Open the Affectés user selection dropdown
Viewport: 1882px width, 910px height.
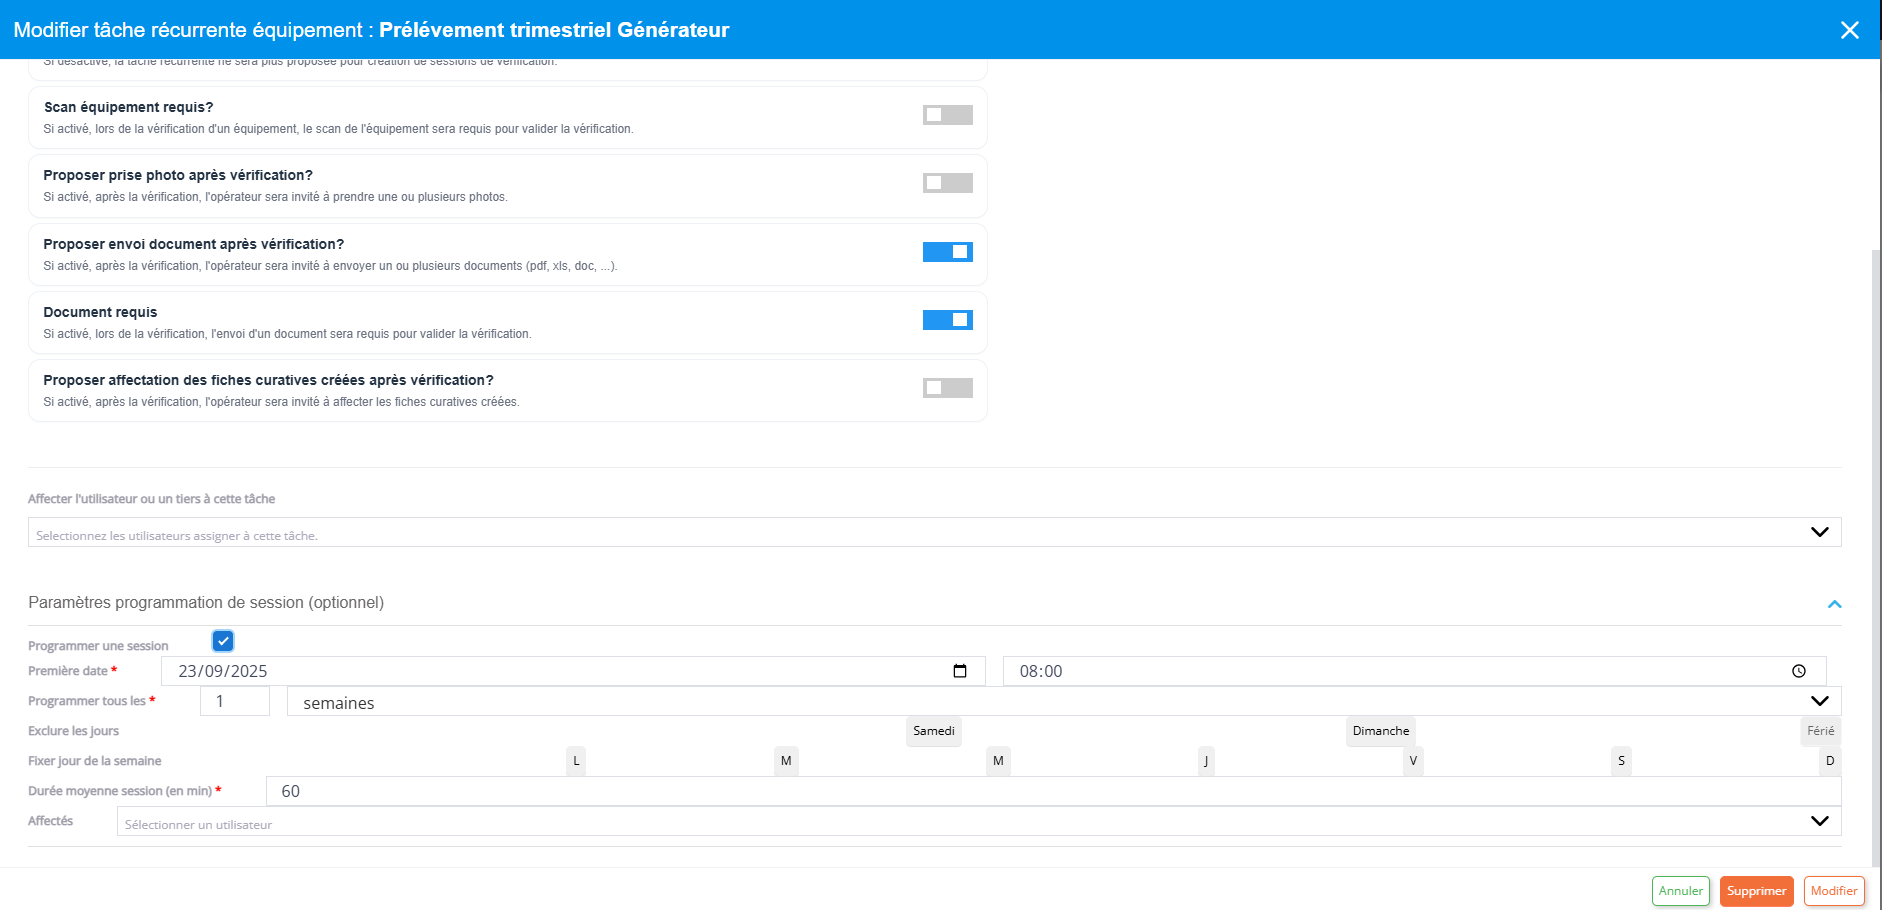(x=978, y=822)
